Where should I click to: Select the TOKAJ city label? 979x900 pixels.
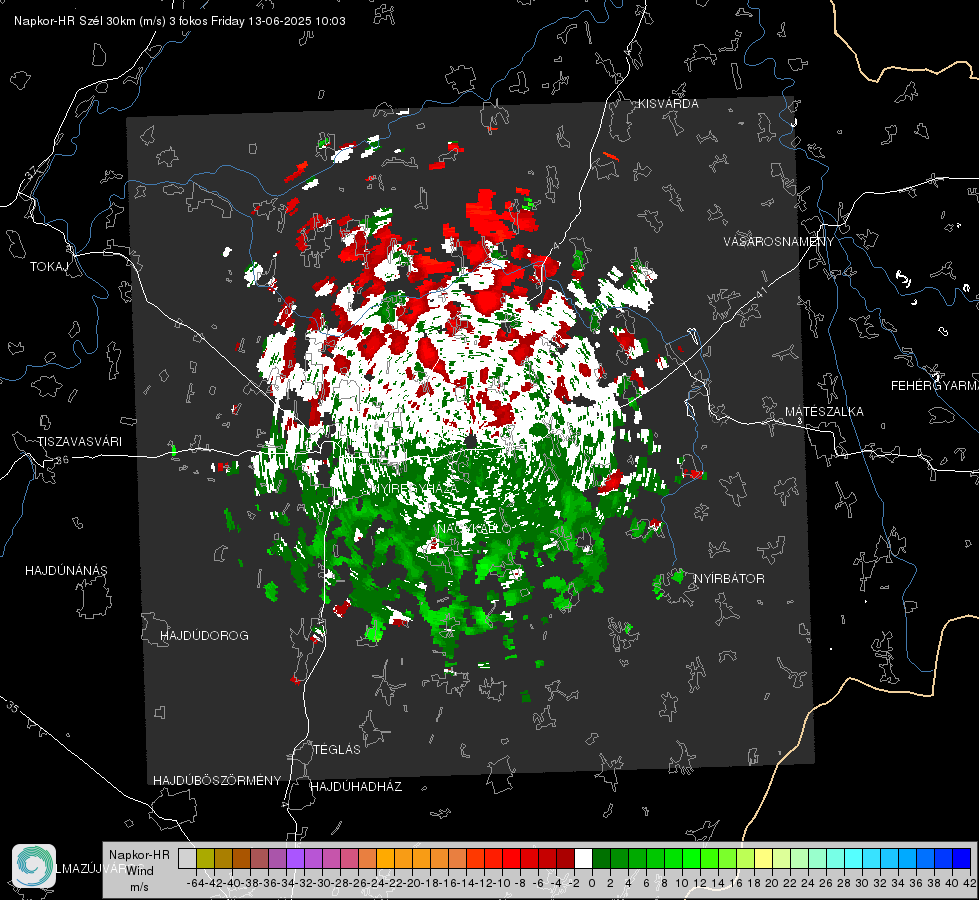click(x=49, y=267)
